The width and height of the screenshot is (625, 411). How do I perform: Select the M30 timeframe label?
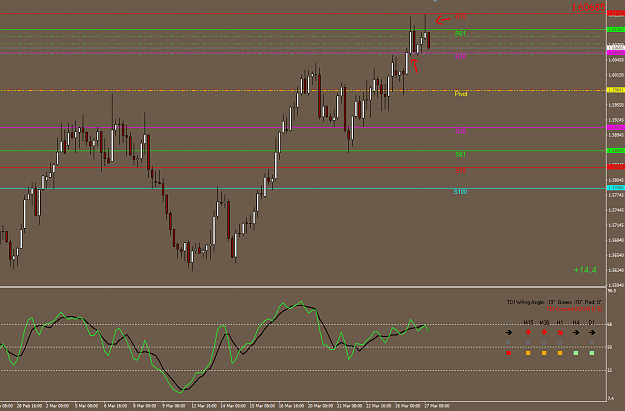(544, 323)
